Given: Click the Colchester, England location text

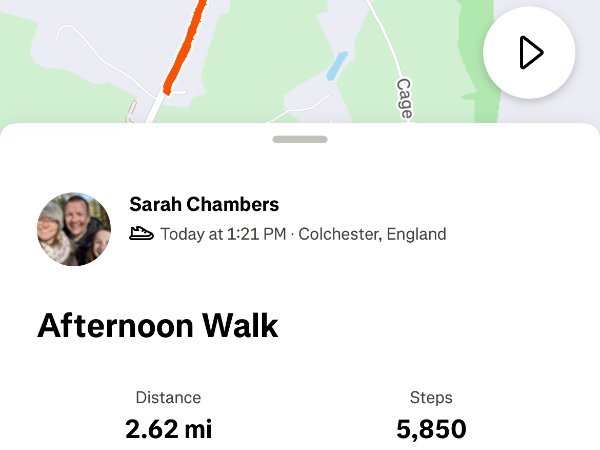Looking at the screenshot, I should coord(373,234).
